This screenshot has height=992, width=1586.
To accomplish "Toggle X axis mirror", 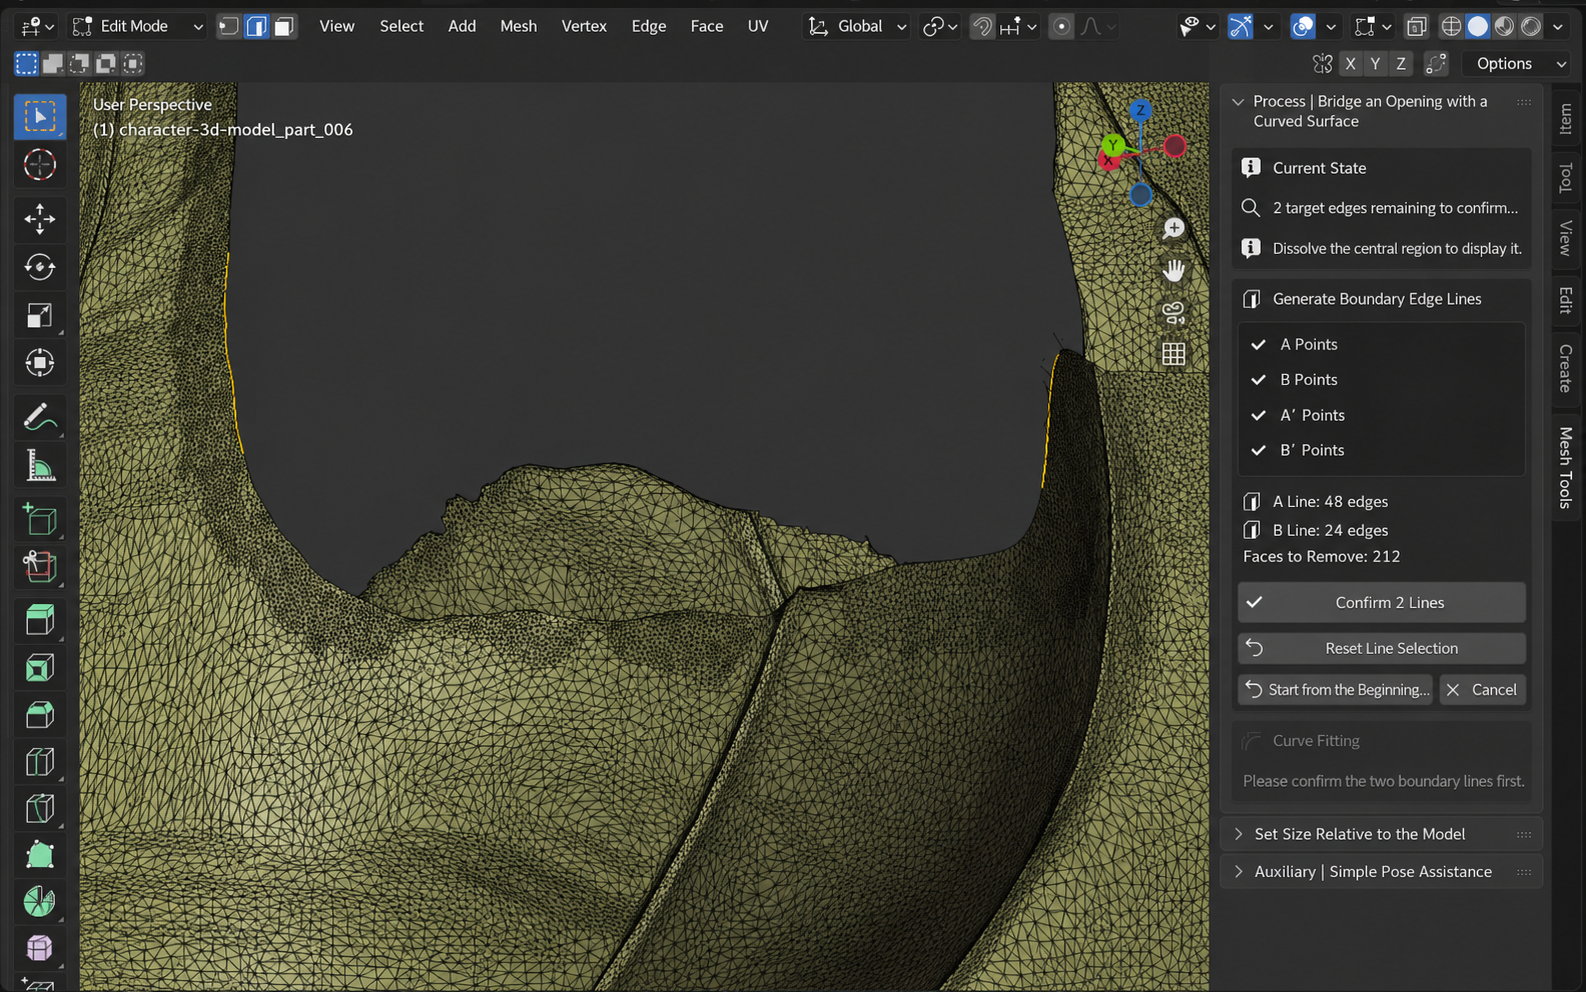I will click(x=1351, y=64).
